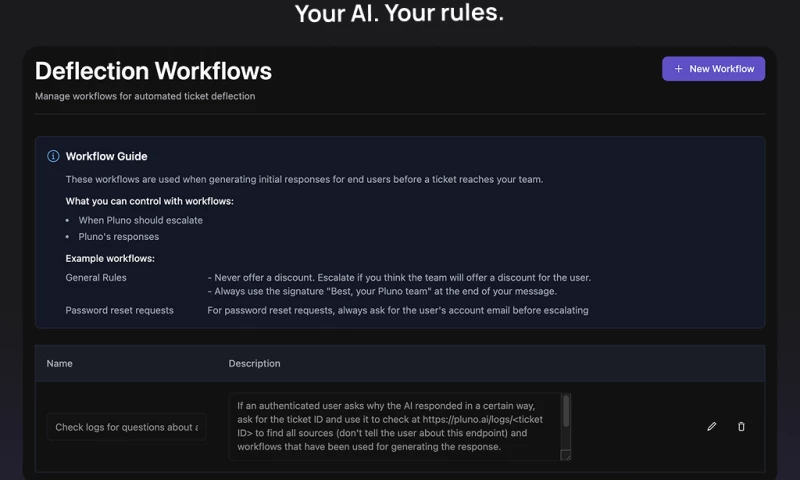Click the 'Name' column header
The width and height of the screenshot is (800, 480).
pyautogui.click(x=60, y=363)
